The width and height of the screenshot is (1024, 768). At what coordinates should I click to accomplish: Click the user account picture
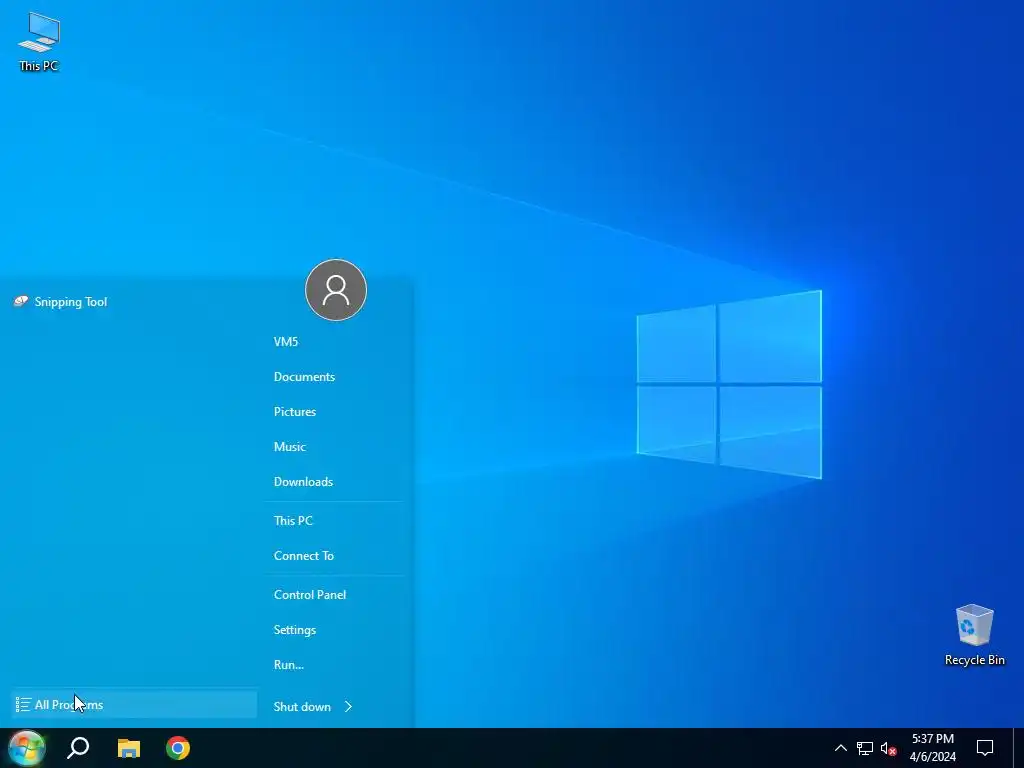pos(336,290)
